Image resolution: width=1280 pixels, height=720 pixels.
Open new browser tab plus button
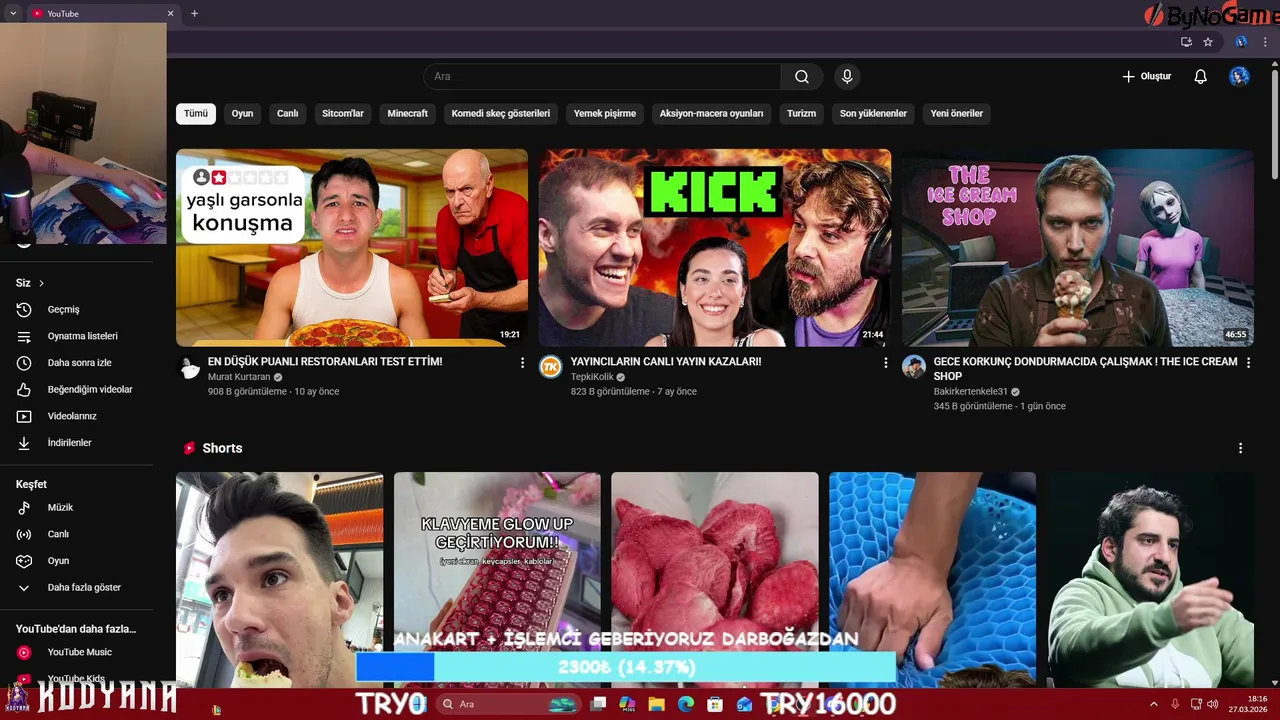(194, 13)
